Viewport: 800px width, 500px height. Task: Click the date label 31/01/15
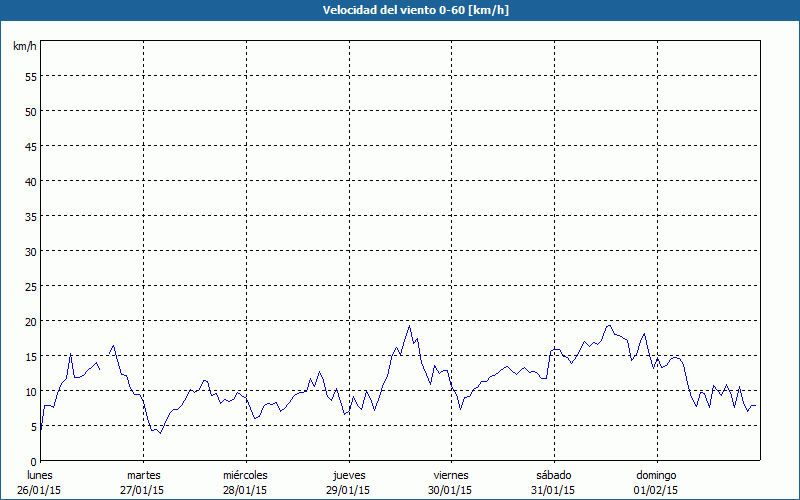[x=553, y=490]
